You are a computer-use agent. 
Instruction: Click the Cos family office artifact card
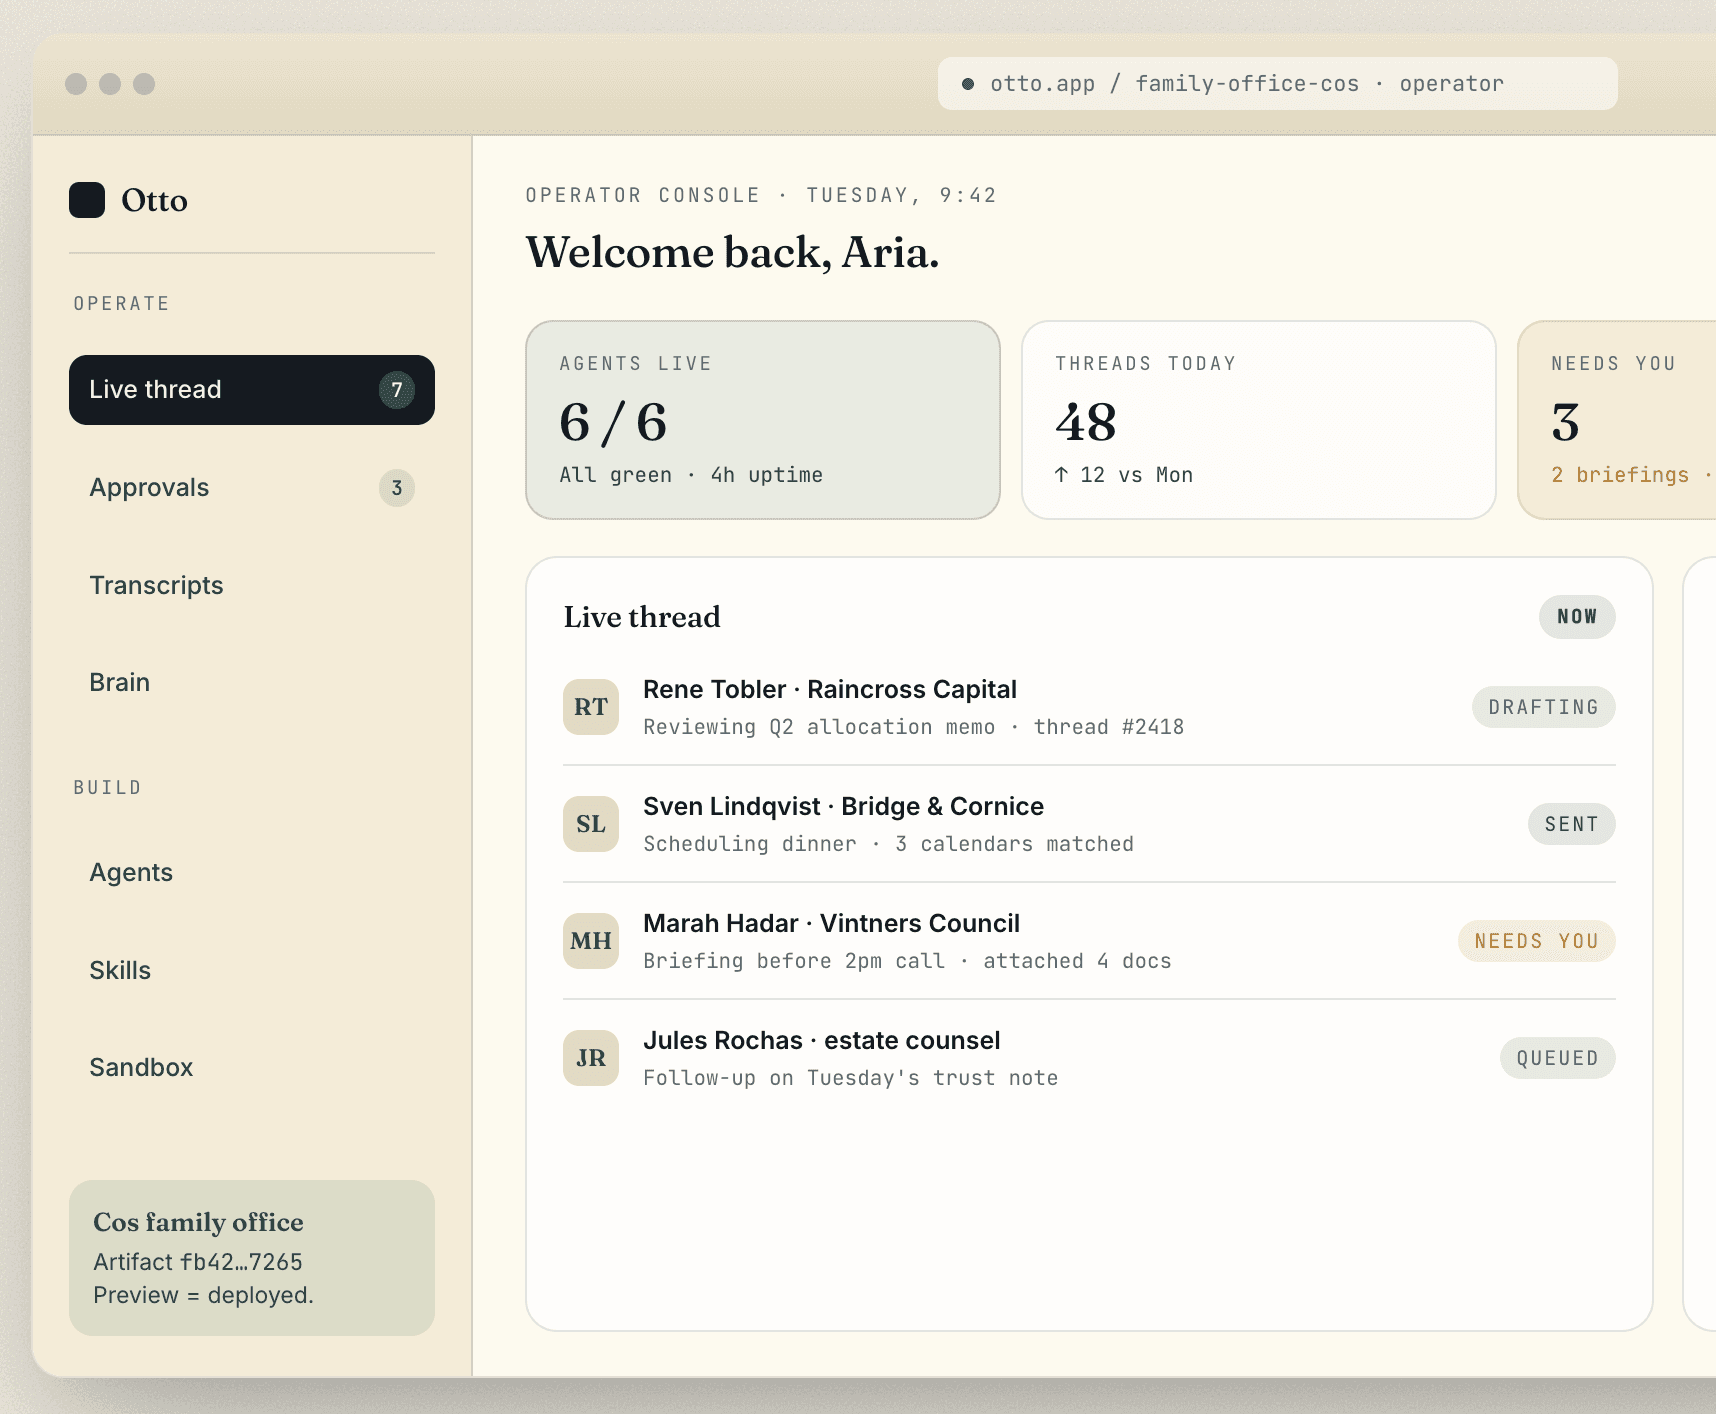(x=252, y=1258)
